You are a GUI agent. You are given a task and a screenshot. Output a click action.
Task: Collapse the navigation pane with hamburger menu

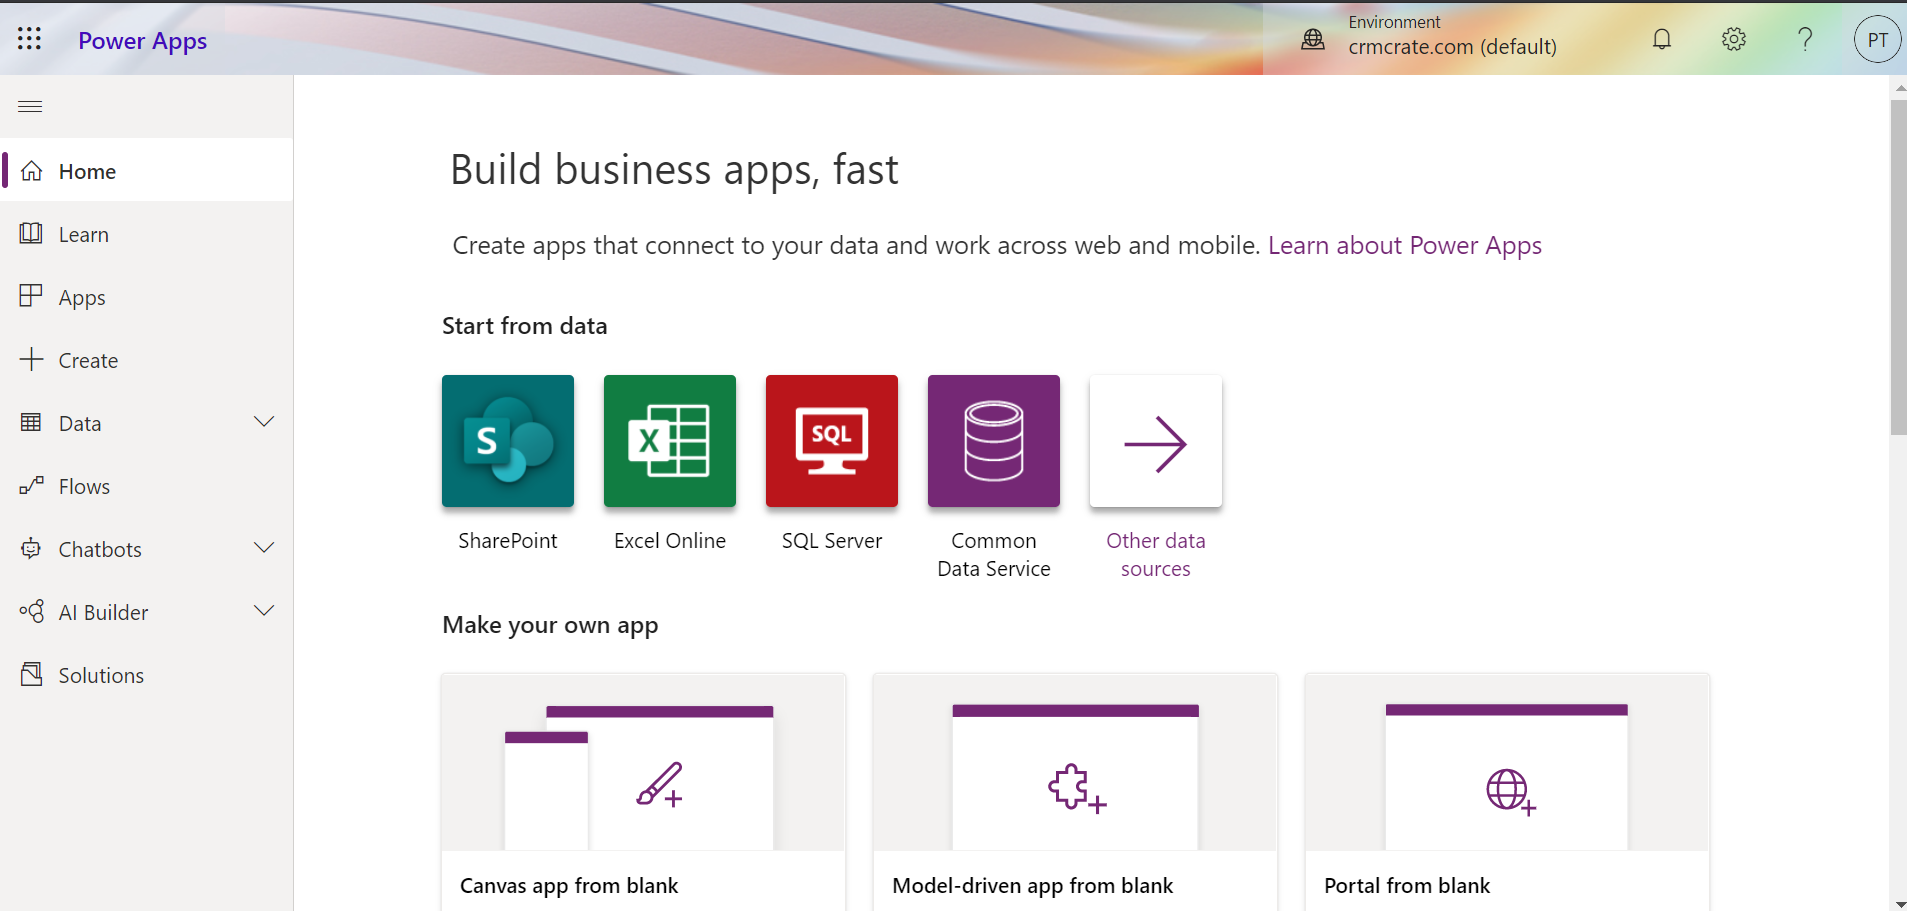click(x=29, y=105)
